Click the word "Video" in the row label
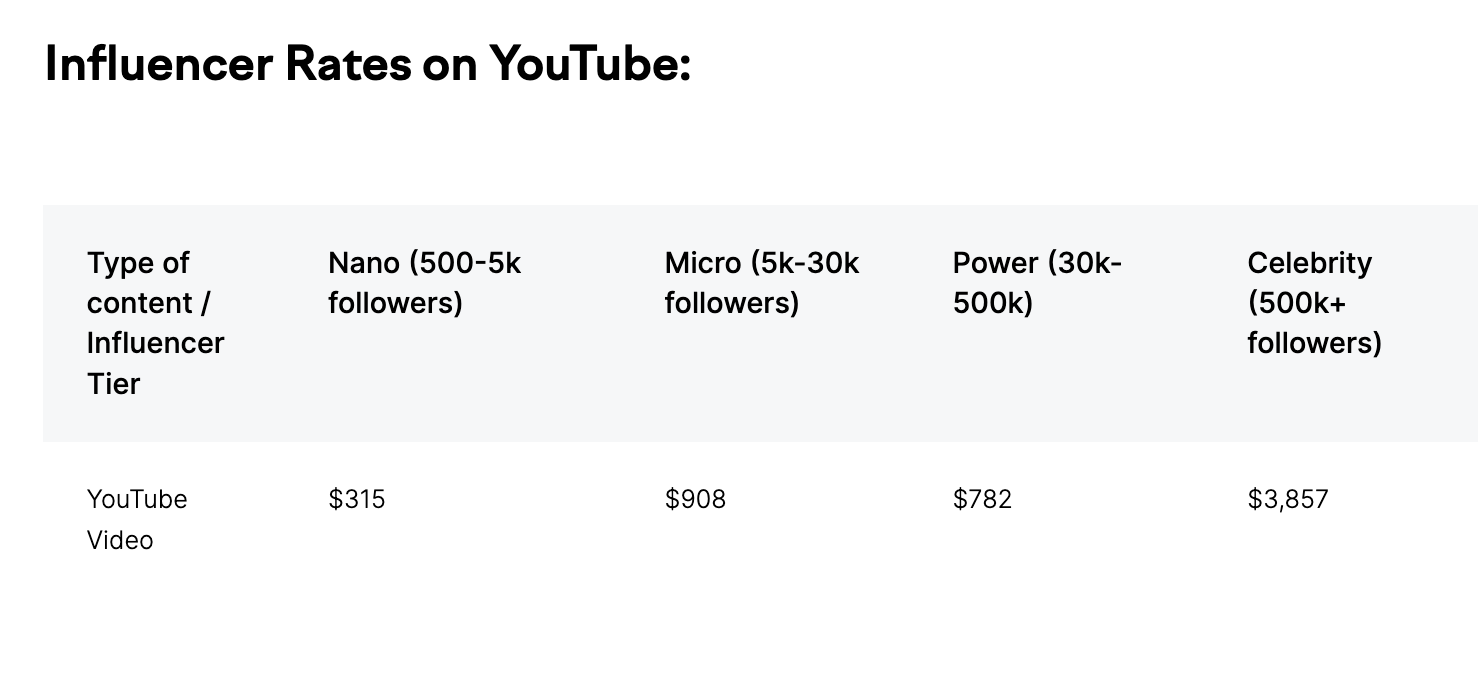 point(120,540)
